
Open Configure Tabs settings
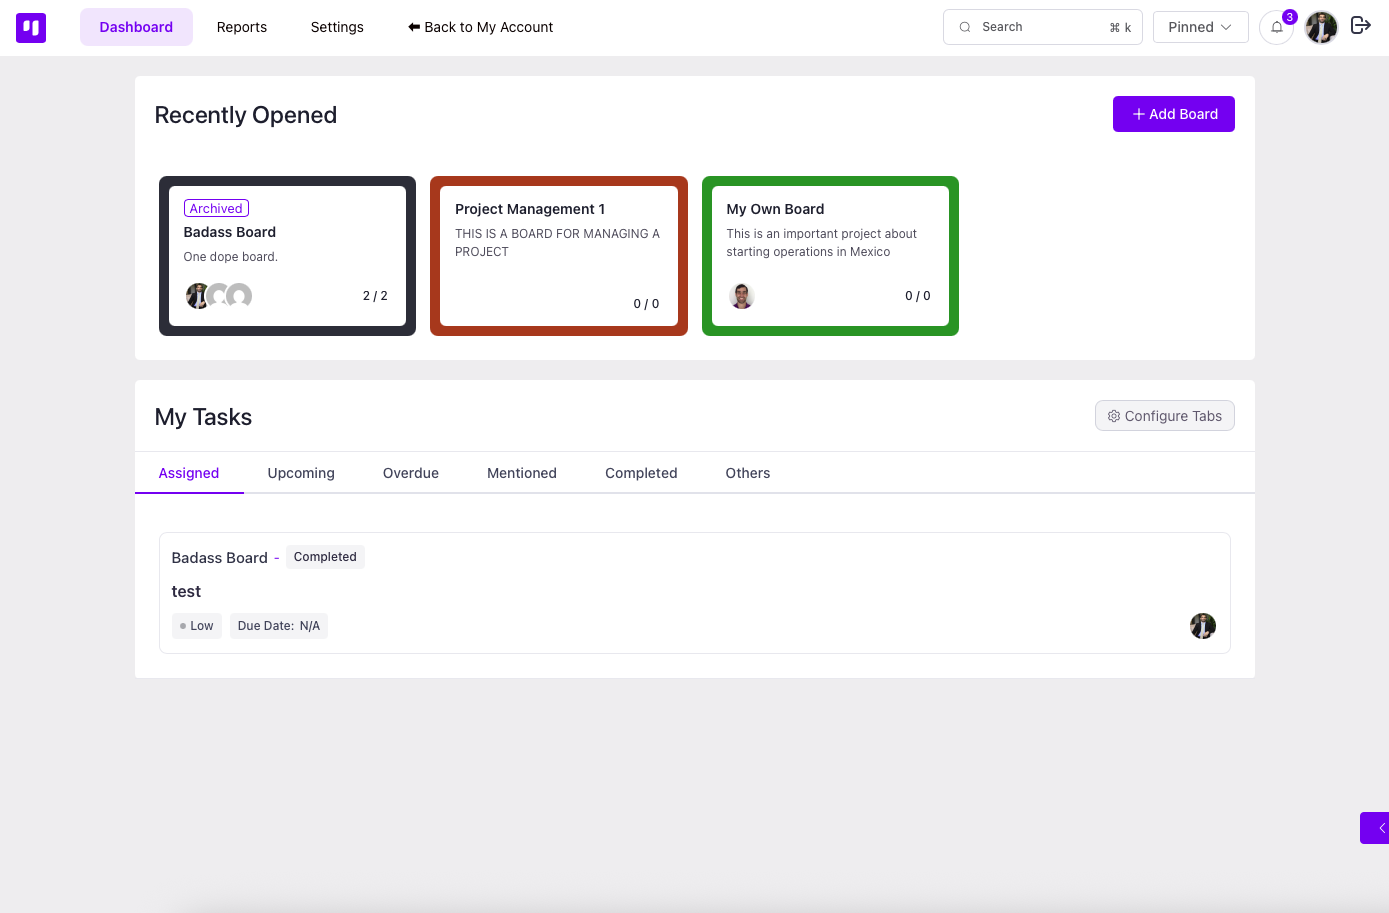(x=1164, y=416)
